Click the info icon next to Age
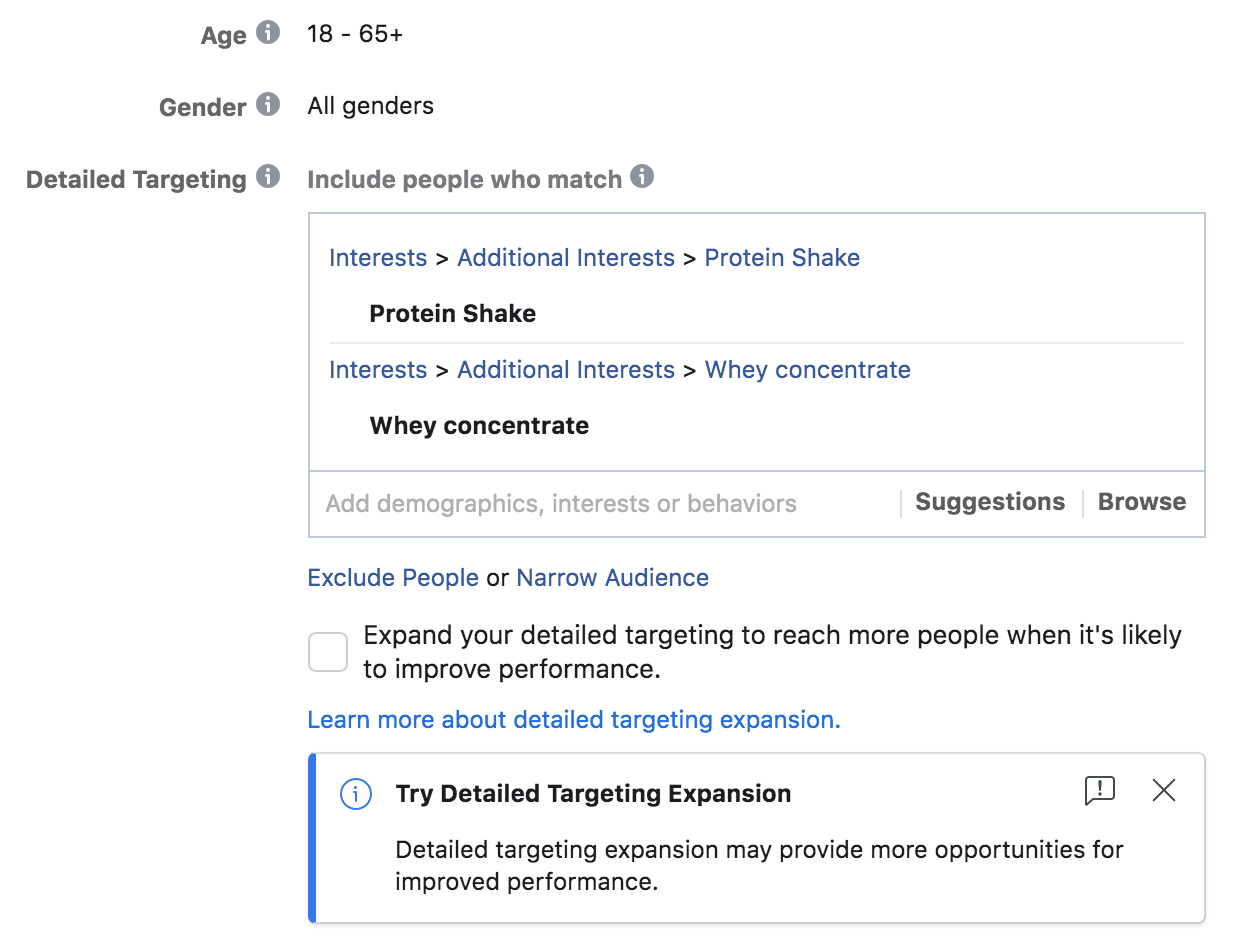The image size is (1234, 950). pyautogui.click(x=267, y=33)
